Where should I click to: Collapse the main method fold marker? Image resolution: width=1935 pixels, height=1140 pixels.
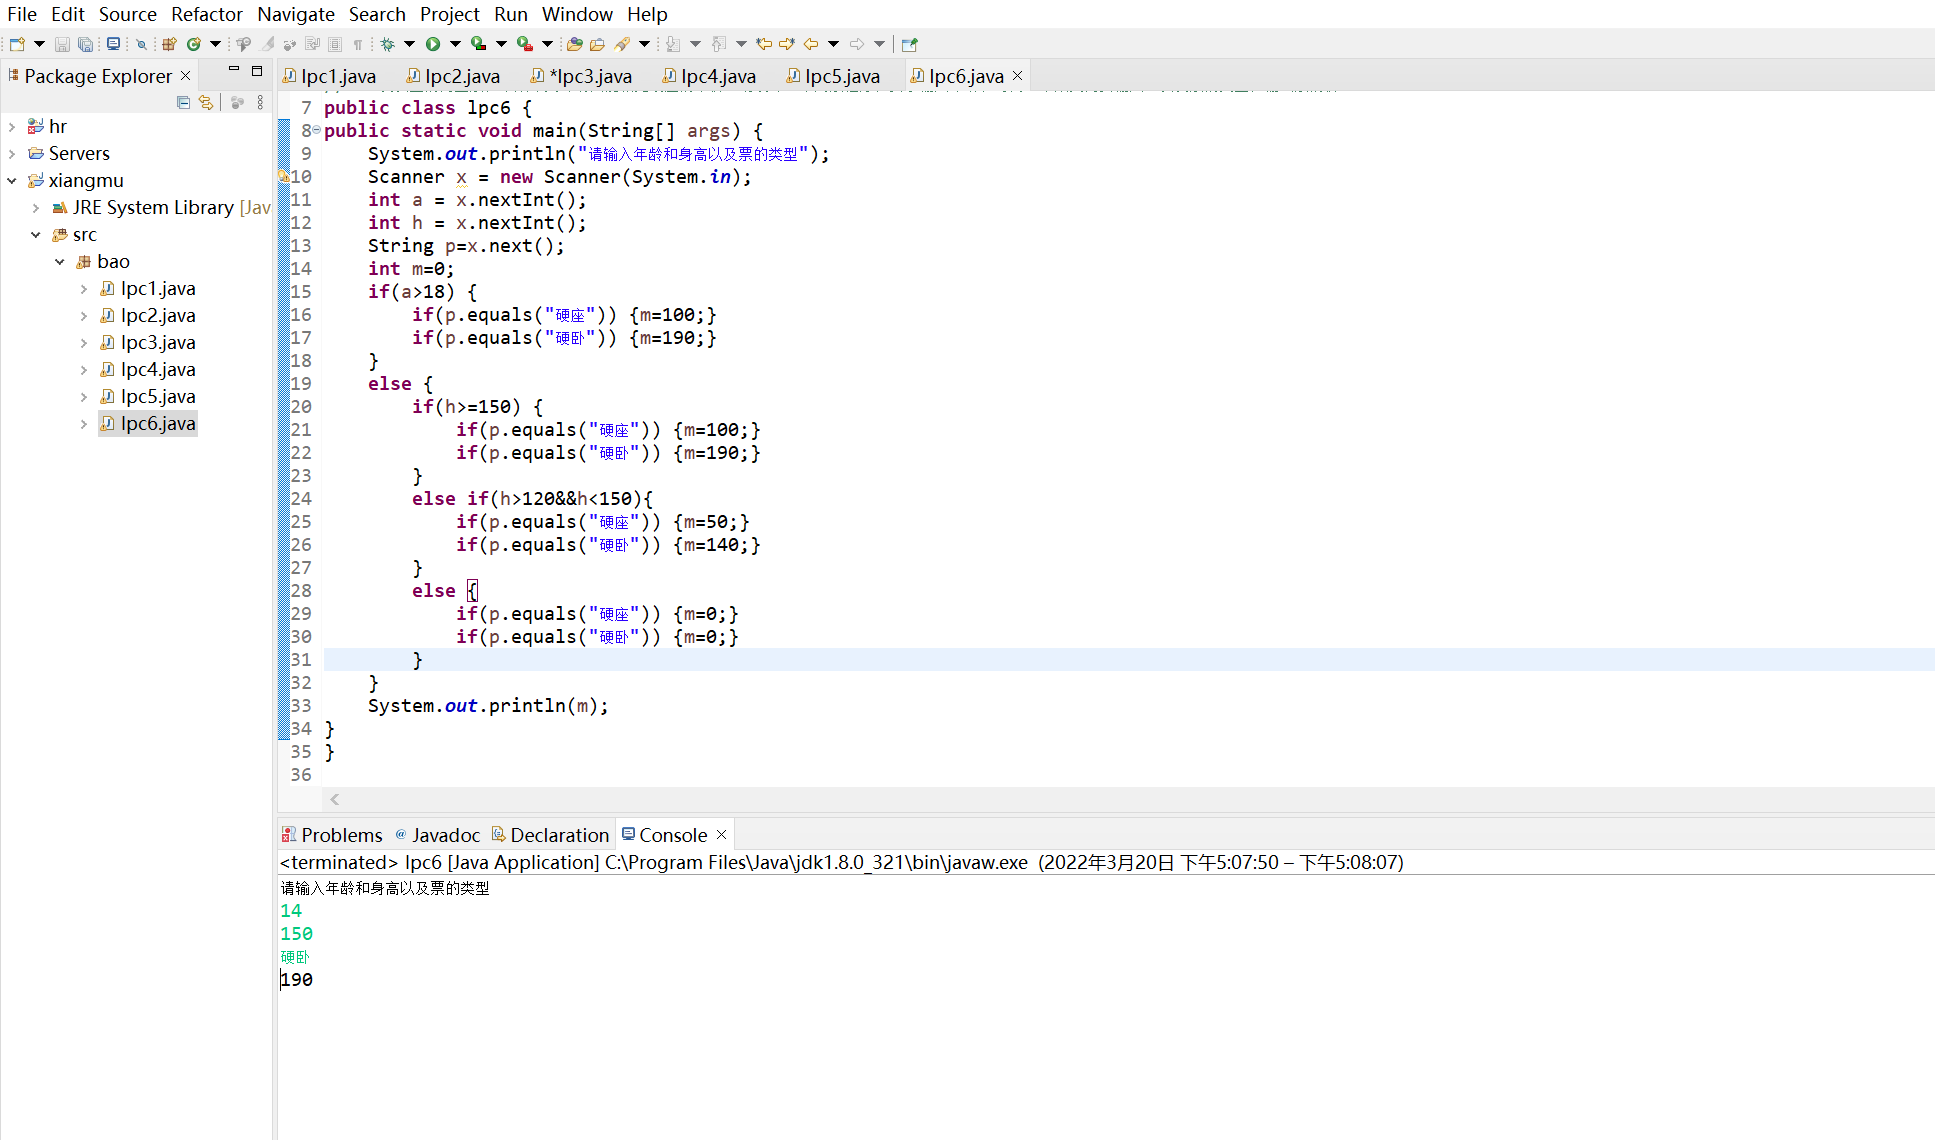point(316,130)
